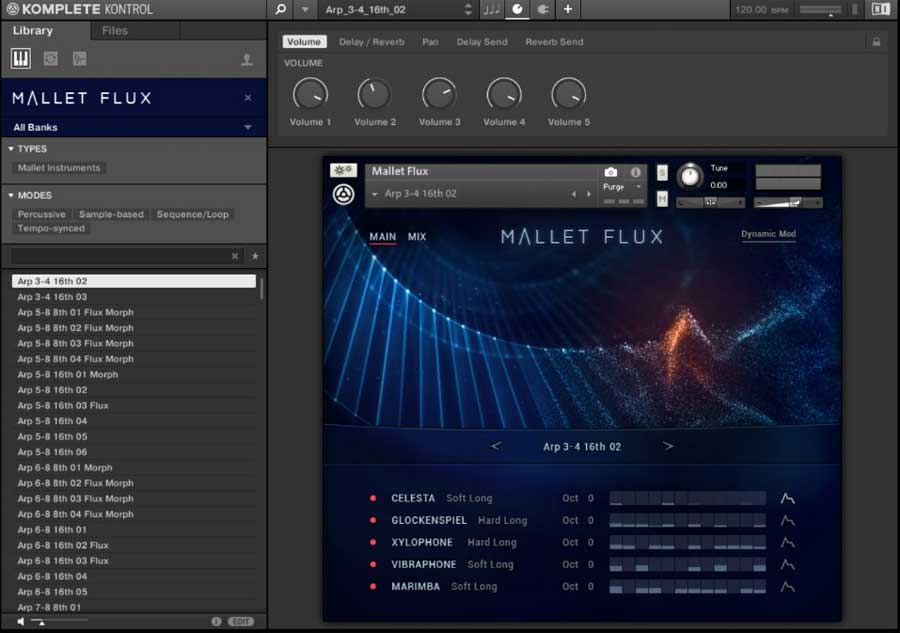Load next preset with the large right chevron
This screenshot has width=900, height=633.
point(668,446)
